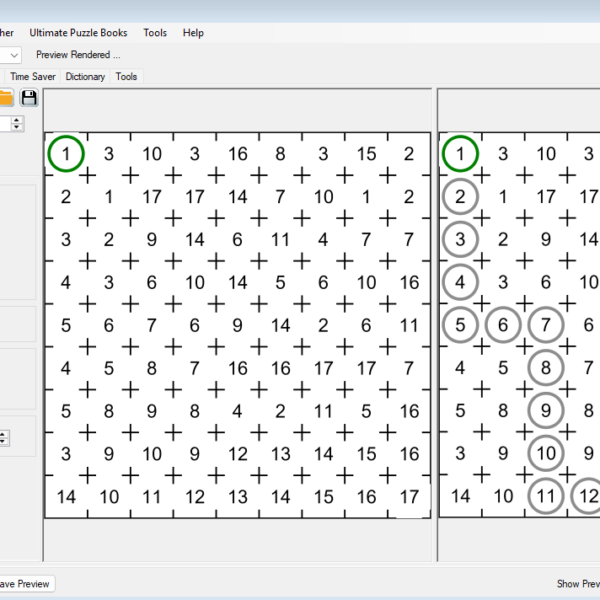This screenshot has width=600, height=600.
Task: Click the orange open folder icon
Action: (x=5, y=97)
